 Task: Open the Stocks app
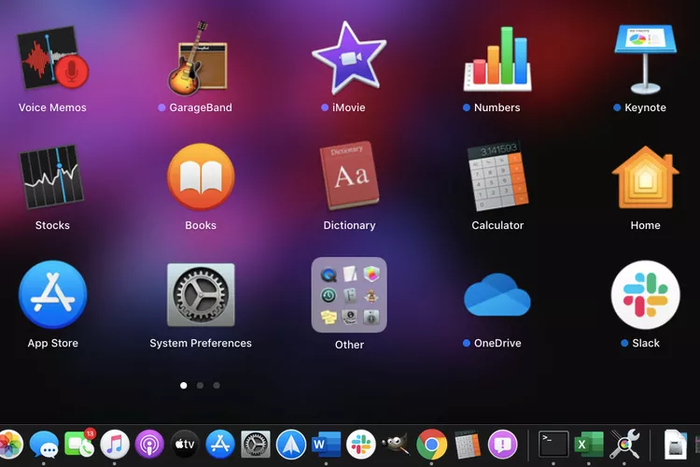[x=52, y=177]
